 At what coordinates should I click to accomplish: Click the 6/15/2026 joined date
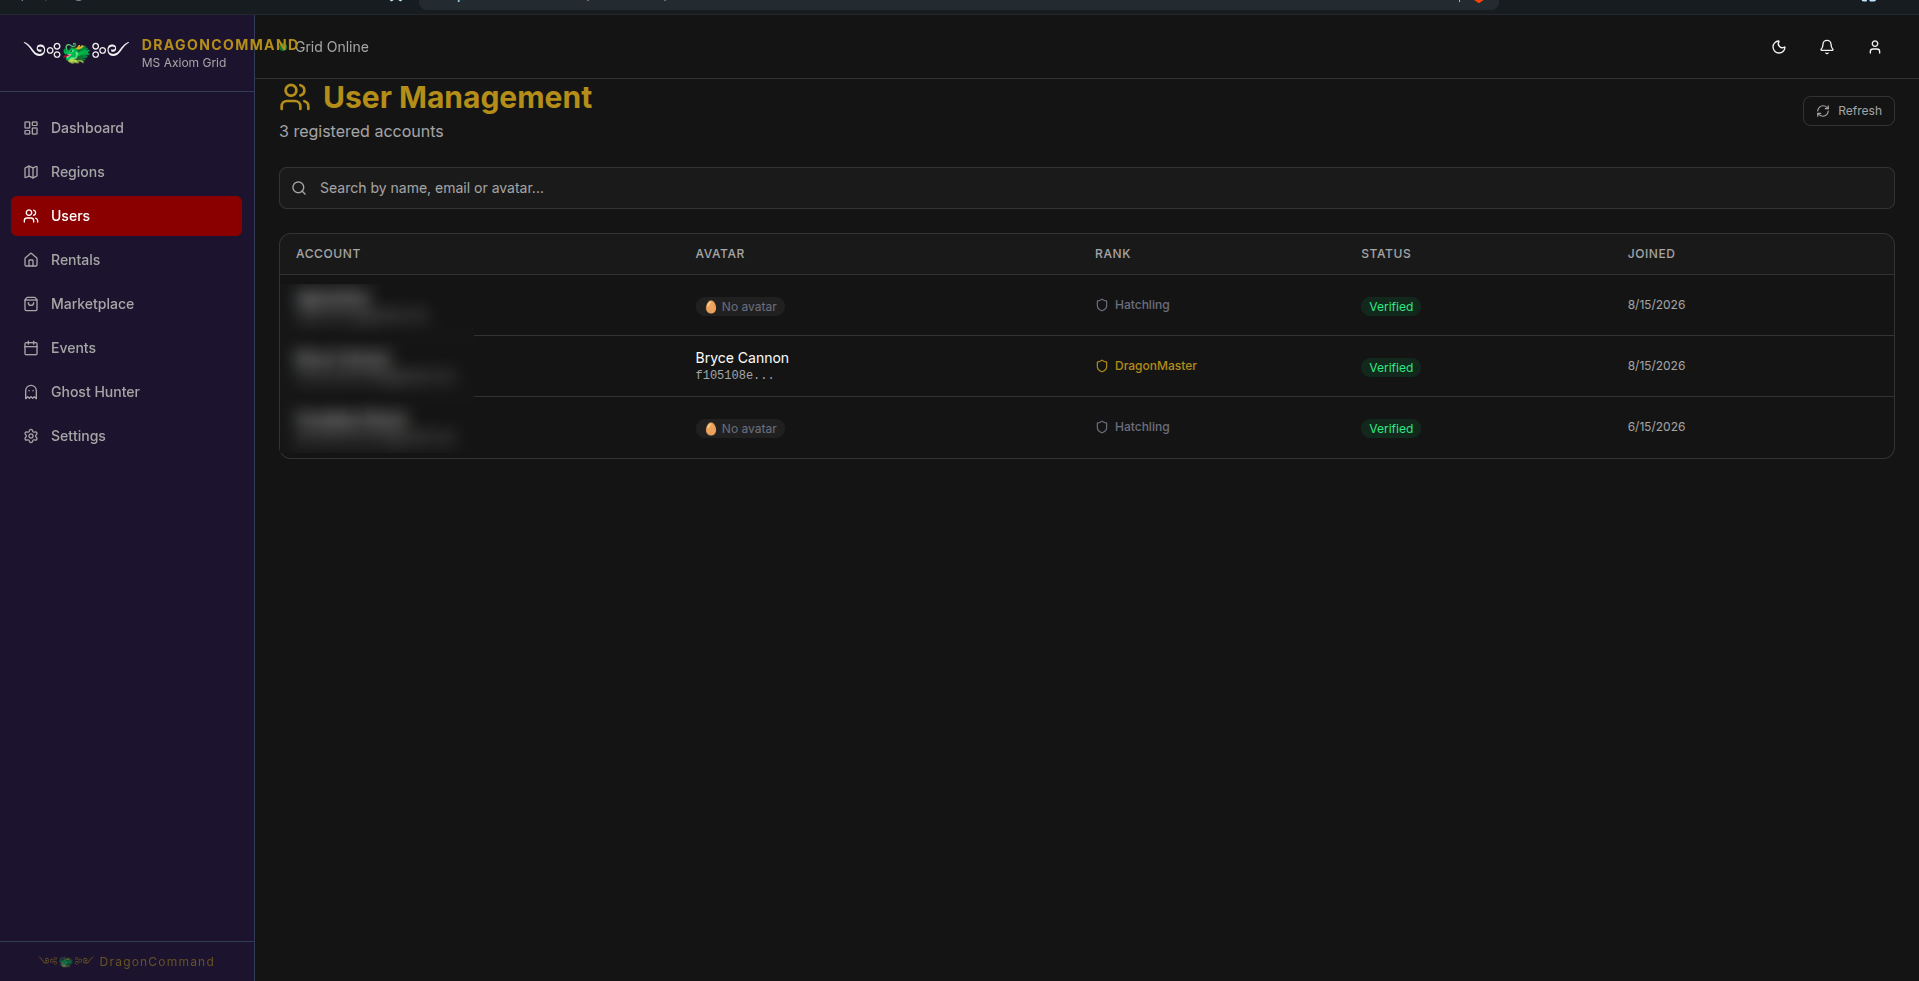point(1656,427)
